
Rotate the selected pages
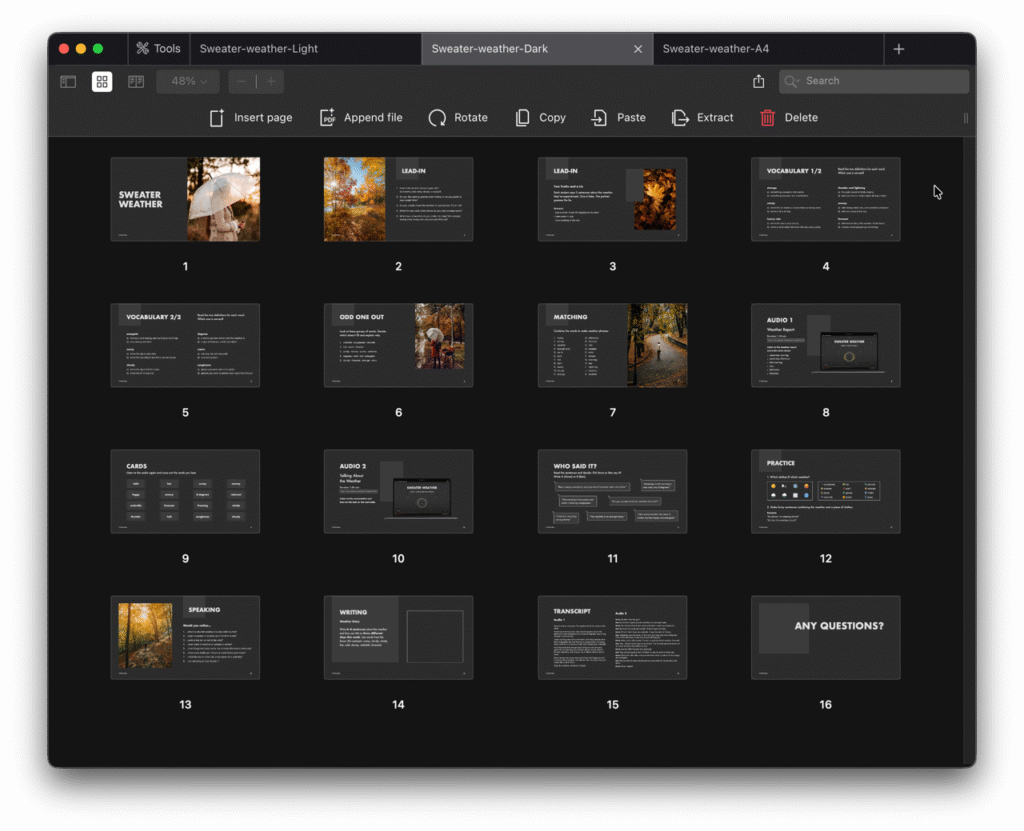437,118
